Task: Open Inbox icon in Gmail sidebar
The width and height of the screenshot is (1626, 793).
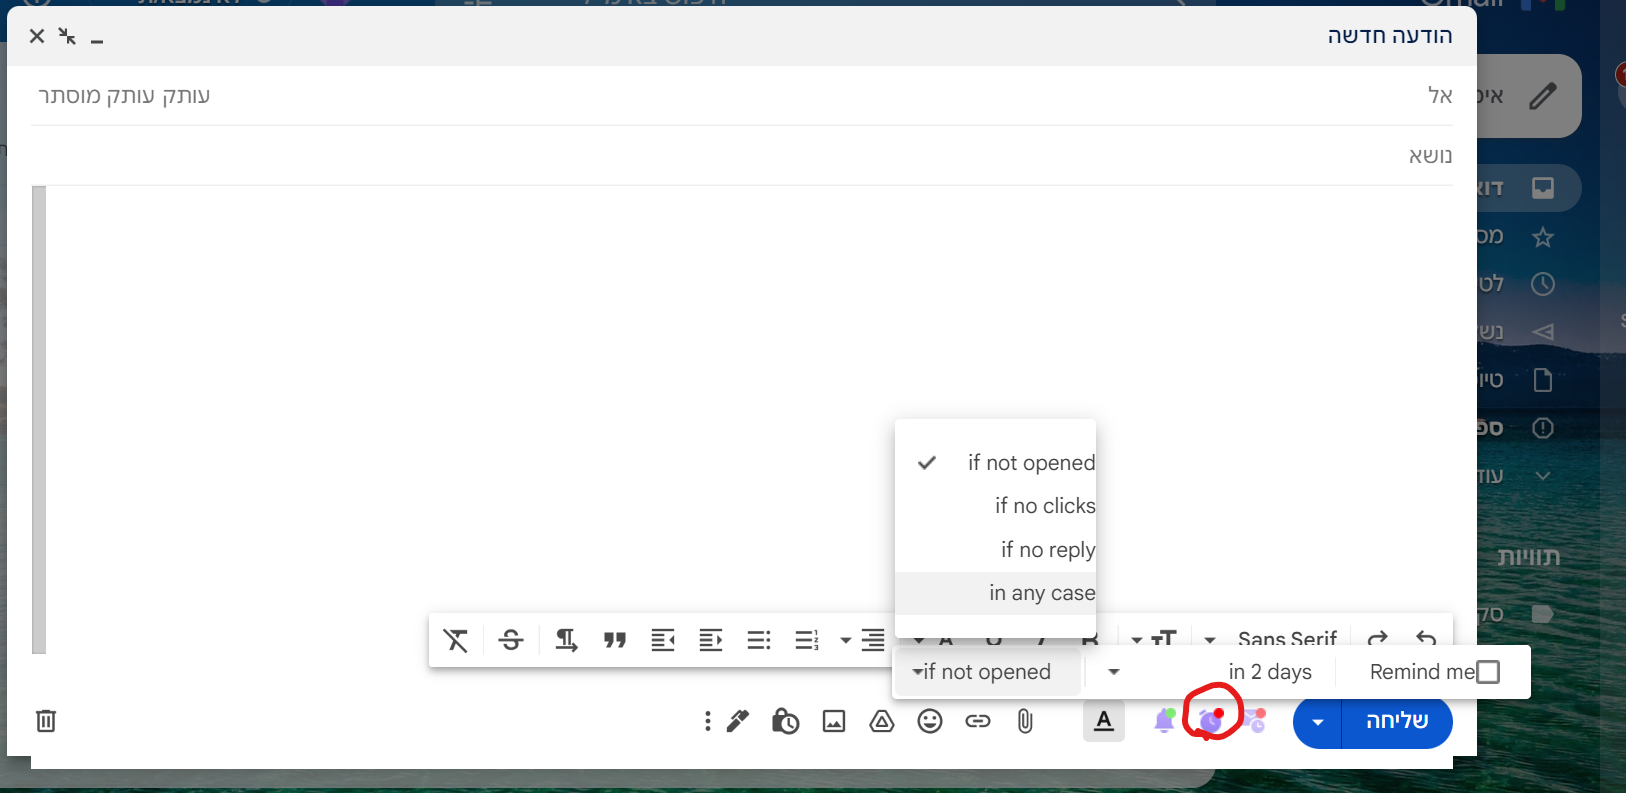Action: [x=1543, y=188]
